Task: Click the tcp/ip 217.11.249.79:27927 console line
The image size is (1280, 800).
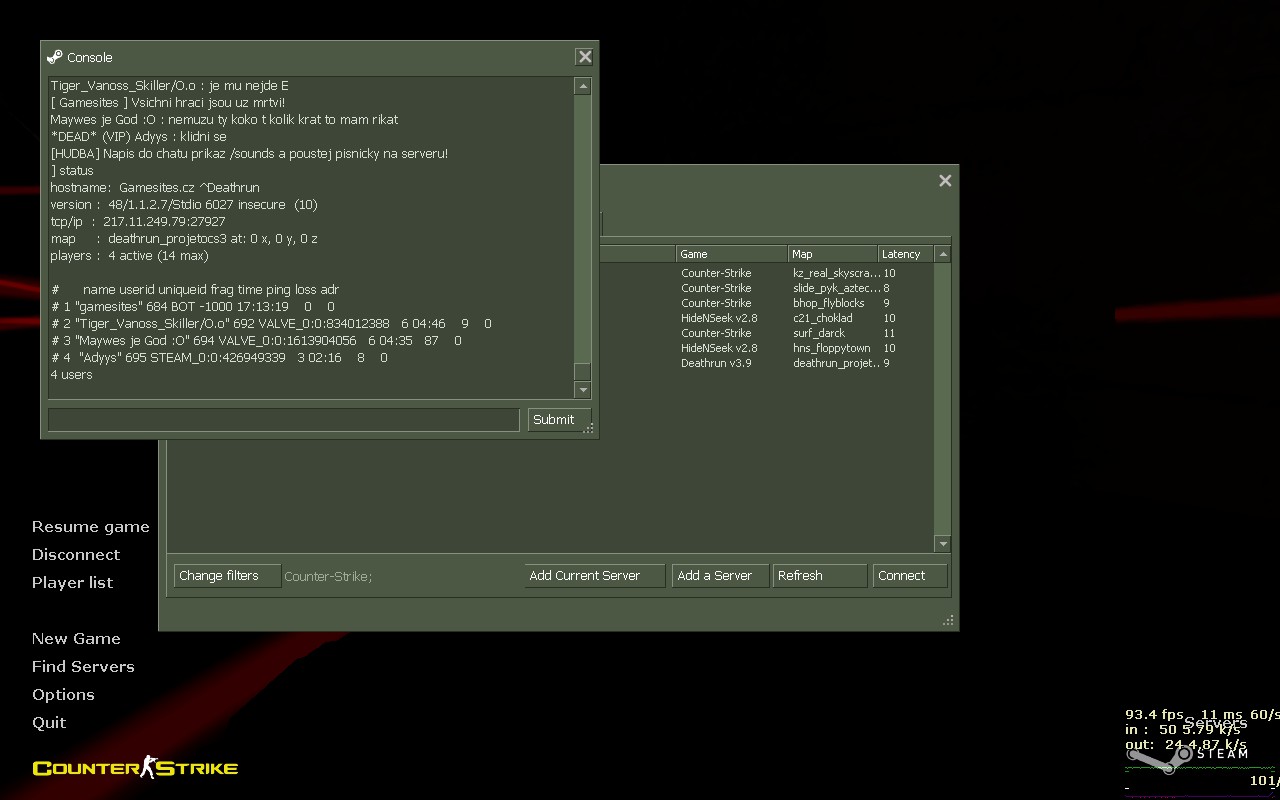Action: (138, 222)
